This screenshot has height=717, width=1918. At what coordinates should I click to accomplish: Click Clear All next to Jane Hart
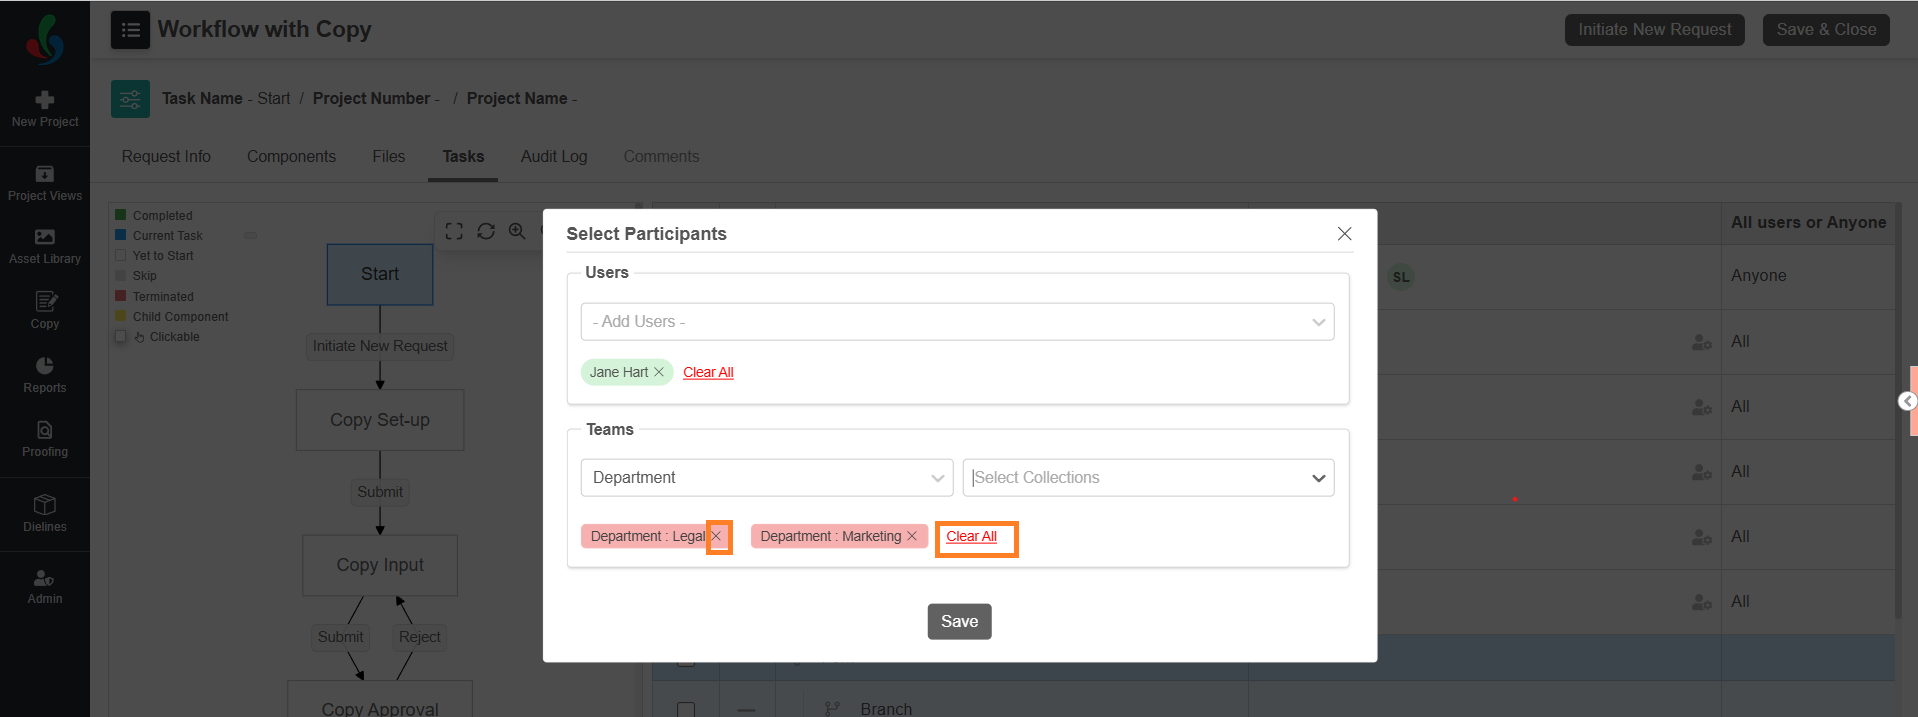pos(708,373)
